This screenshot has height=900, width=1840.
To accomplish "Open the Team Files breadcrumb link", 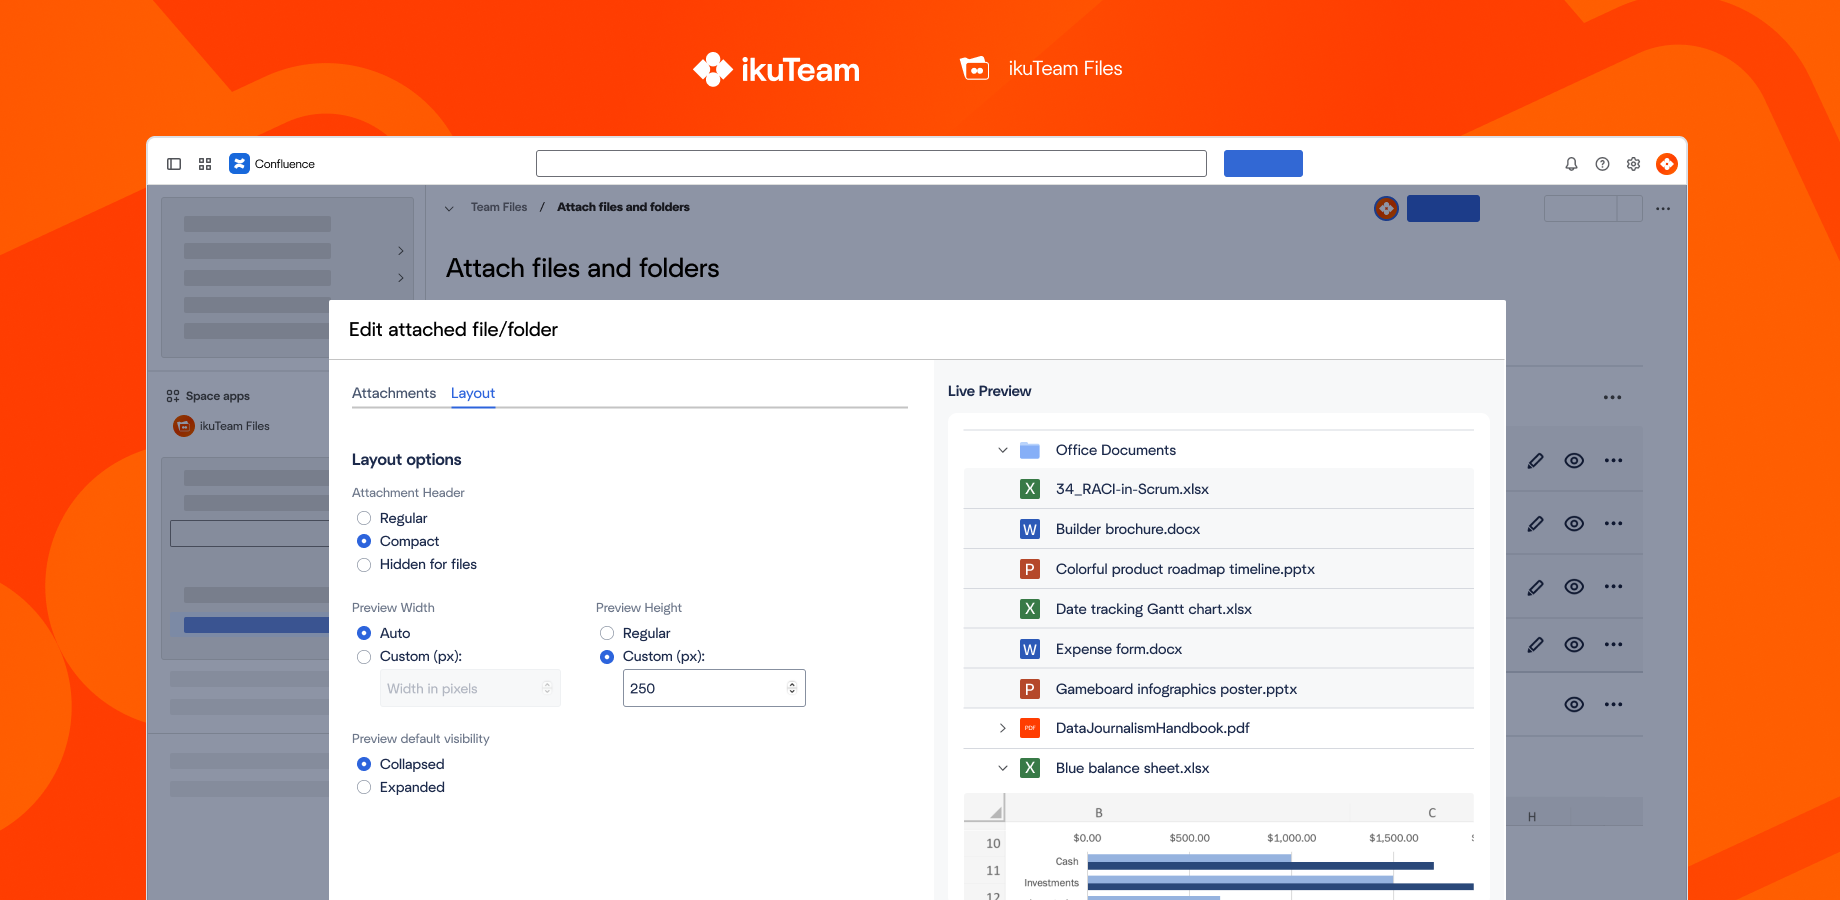I will tap(499, 207).
